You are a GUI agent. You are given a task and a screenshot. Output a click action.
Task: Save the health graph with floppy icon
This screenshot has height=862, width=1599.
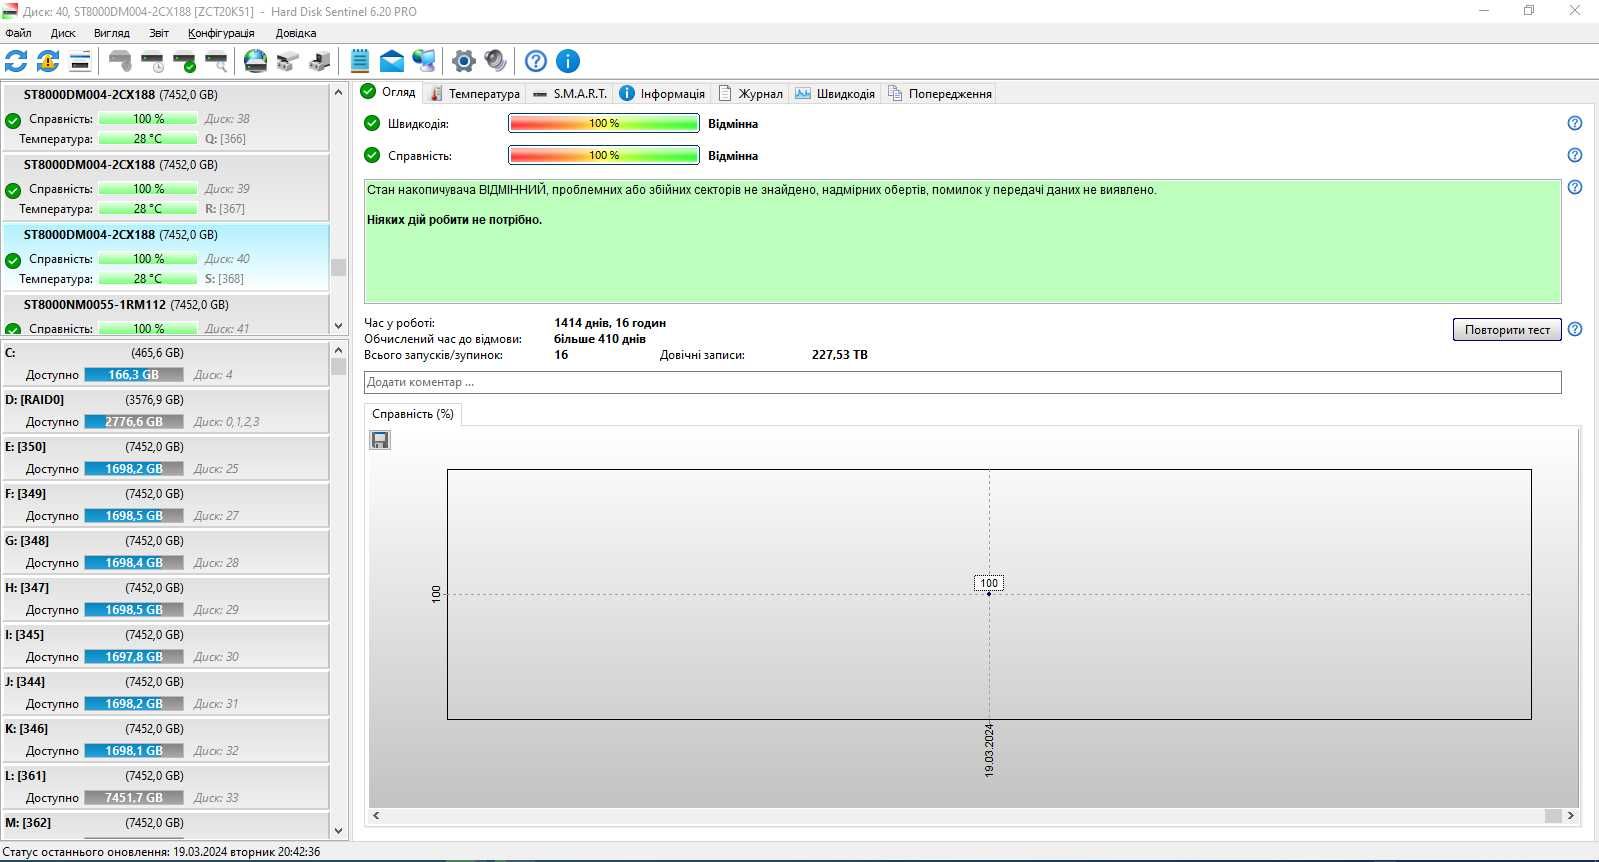[x=380, y=440]
